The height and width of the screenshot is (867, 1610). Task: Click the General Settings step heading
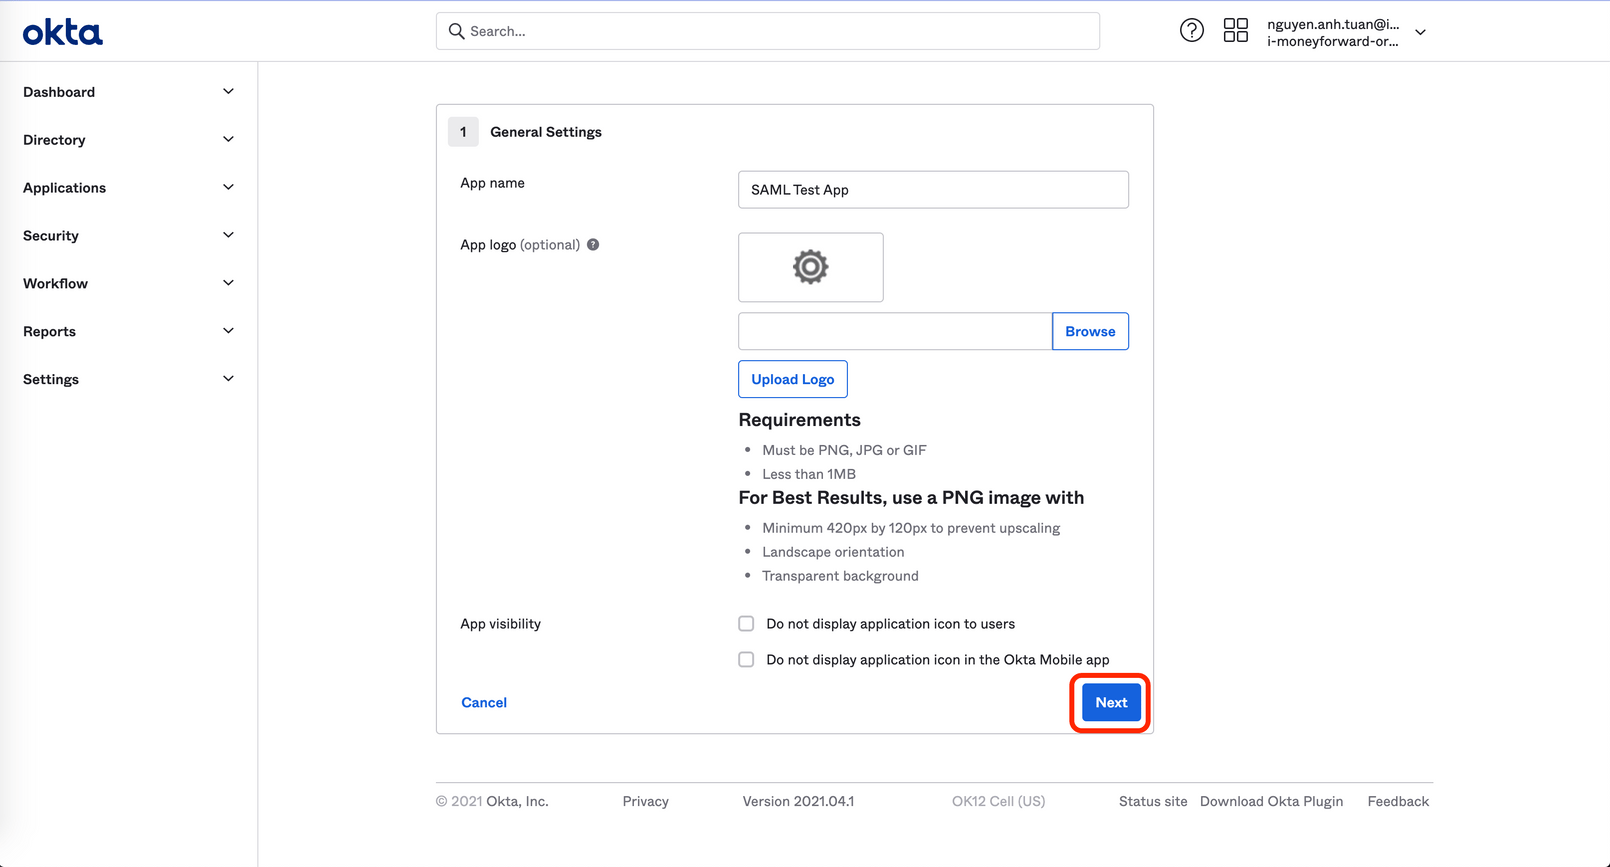[x=546, y=132]
